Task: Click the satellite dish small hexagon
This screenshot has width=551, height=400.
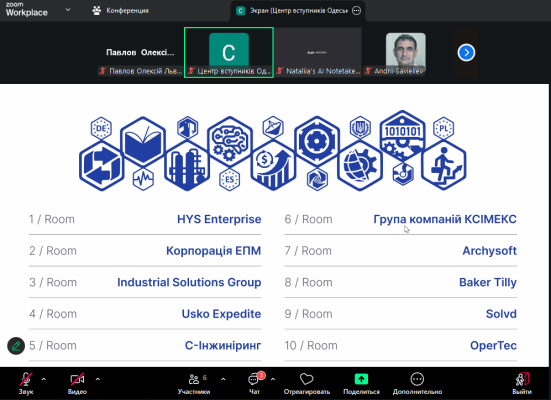Action: point(273,127)
